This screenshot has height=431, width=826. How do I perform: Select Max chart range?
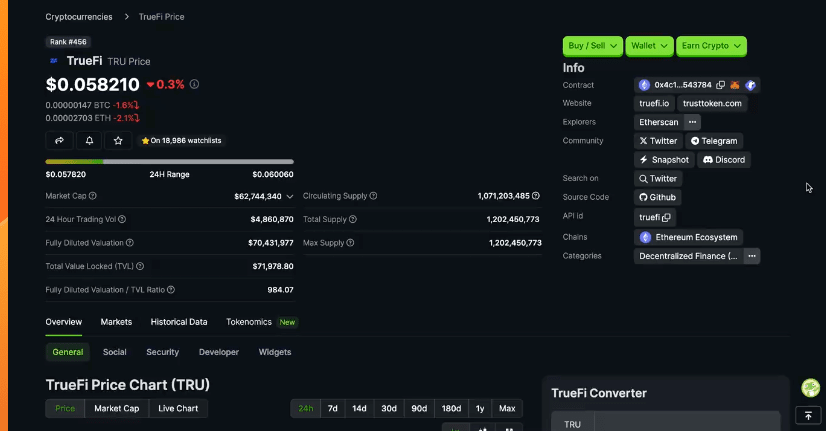[507, 408]
